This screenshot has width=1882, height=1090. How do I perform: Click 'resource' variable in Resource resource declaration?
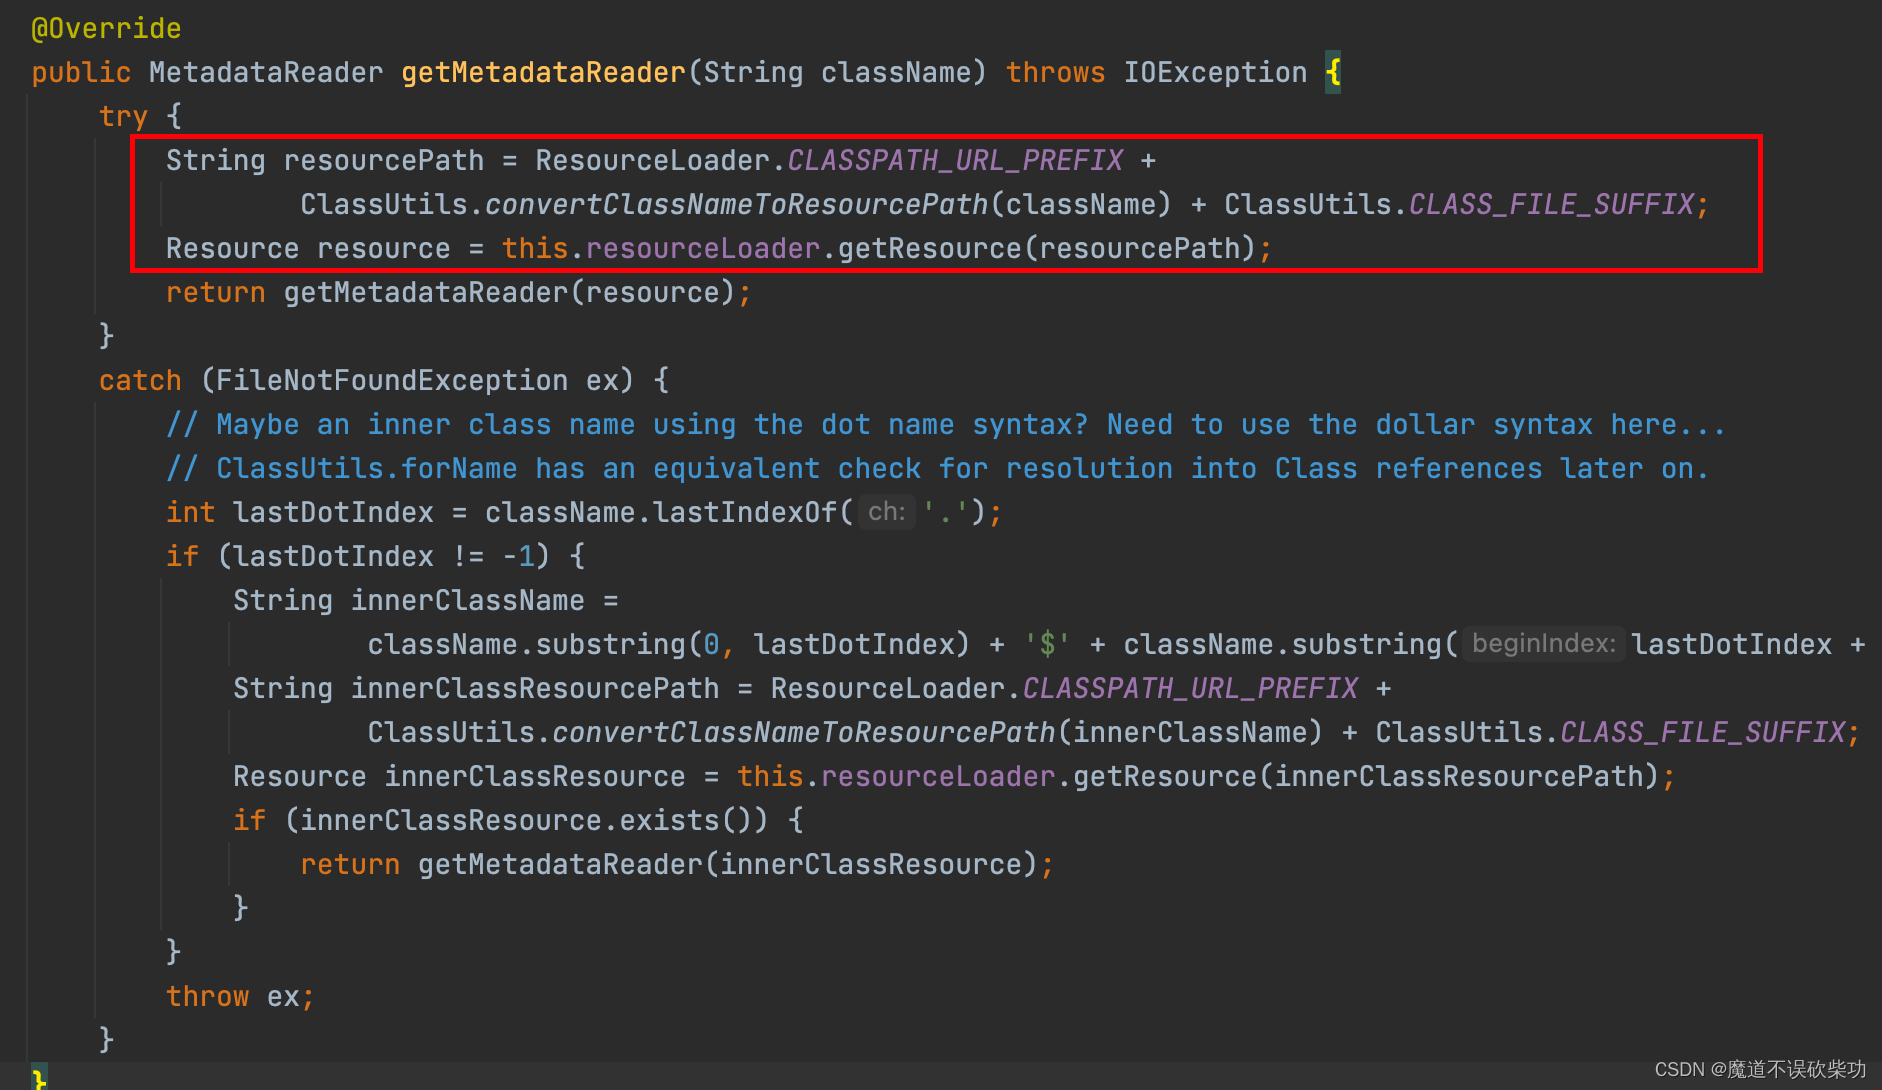coord(383,248)
